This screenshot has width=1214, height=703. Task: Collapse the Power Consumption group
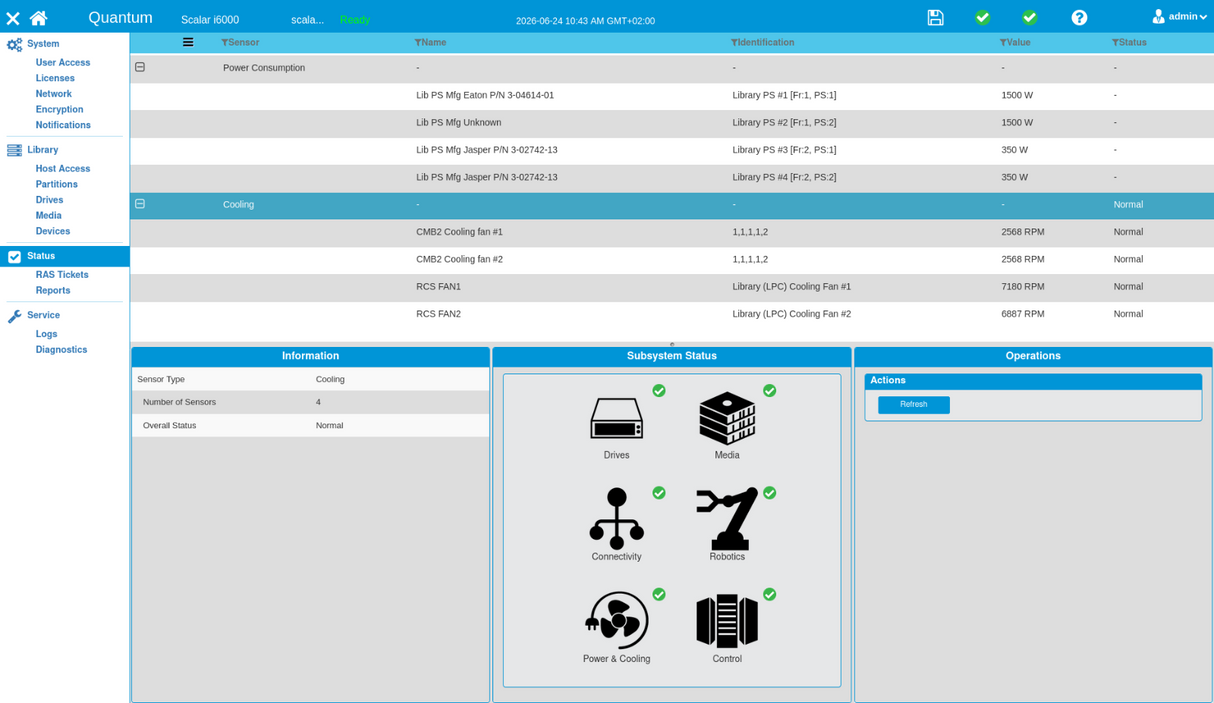pyautogui.click(x=140, y=67)
